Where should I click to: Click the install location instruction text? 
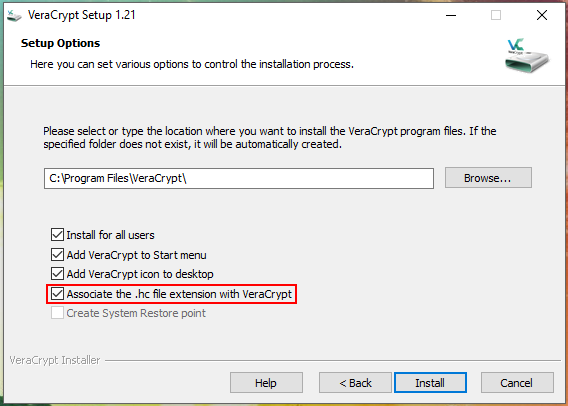tap(270, 138)
